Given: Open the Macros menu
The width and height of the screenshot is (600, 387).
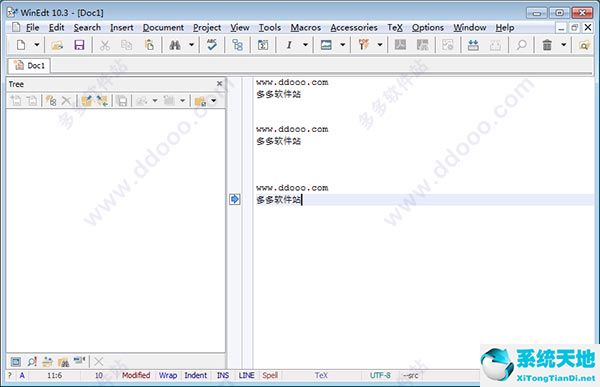Looking at the screenshot, I should coord(305,28).
